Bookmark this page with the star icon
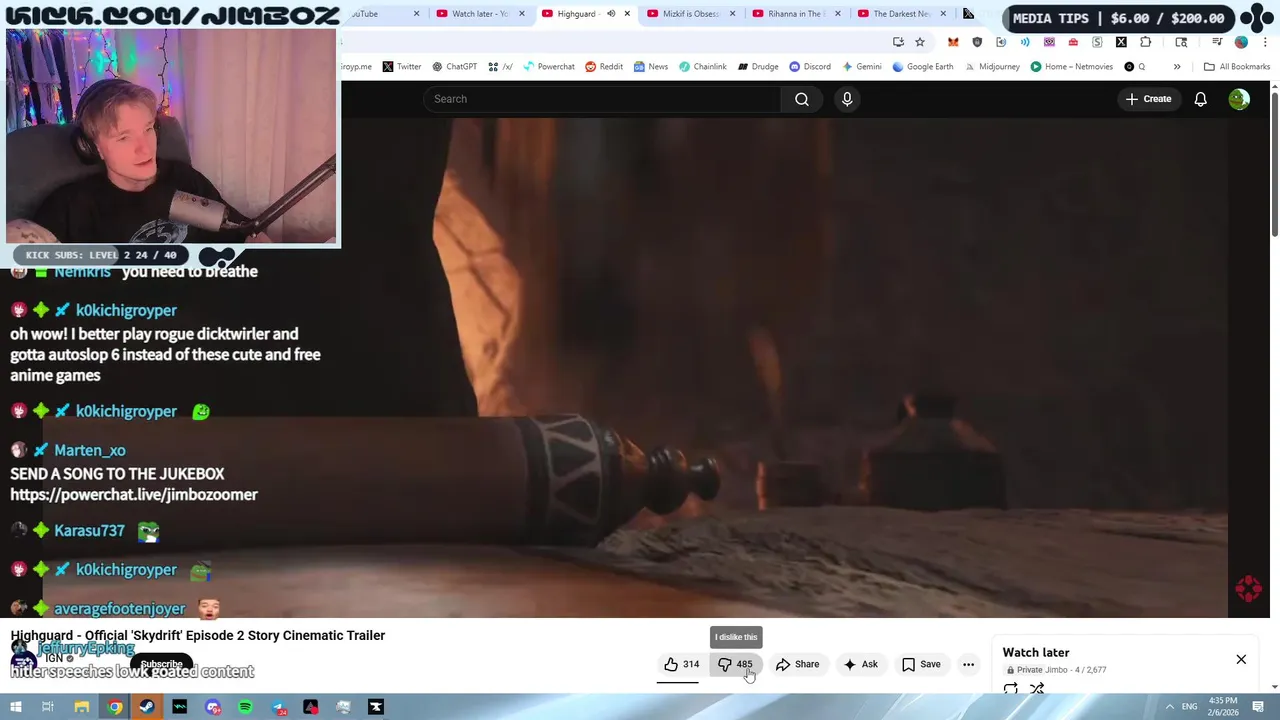Viewport: 1280px width, 720px height. tap(920, 42)
